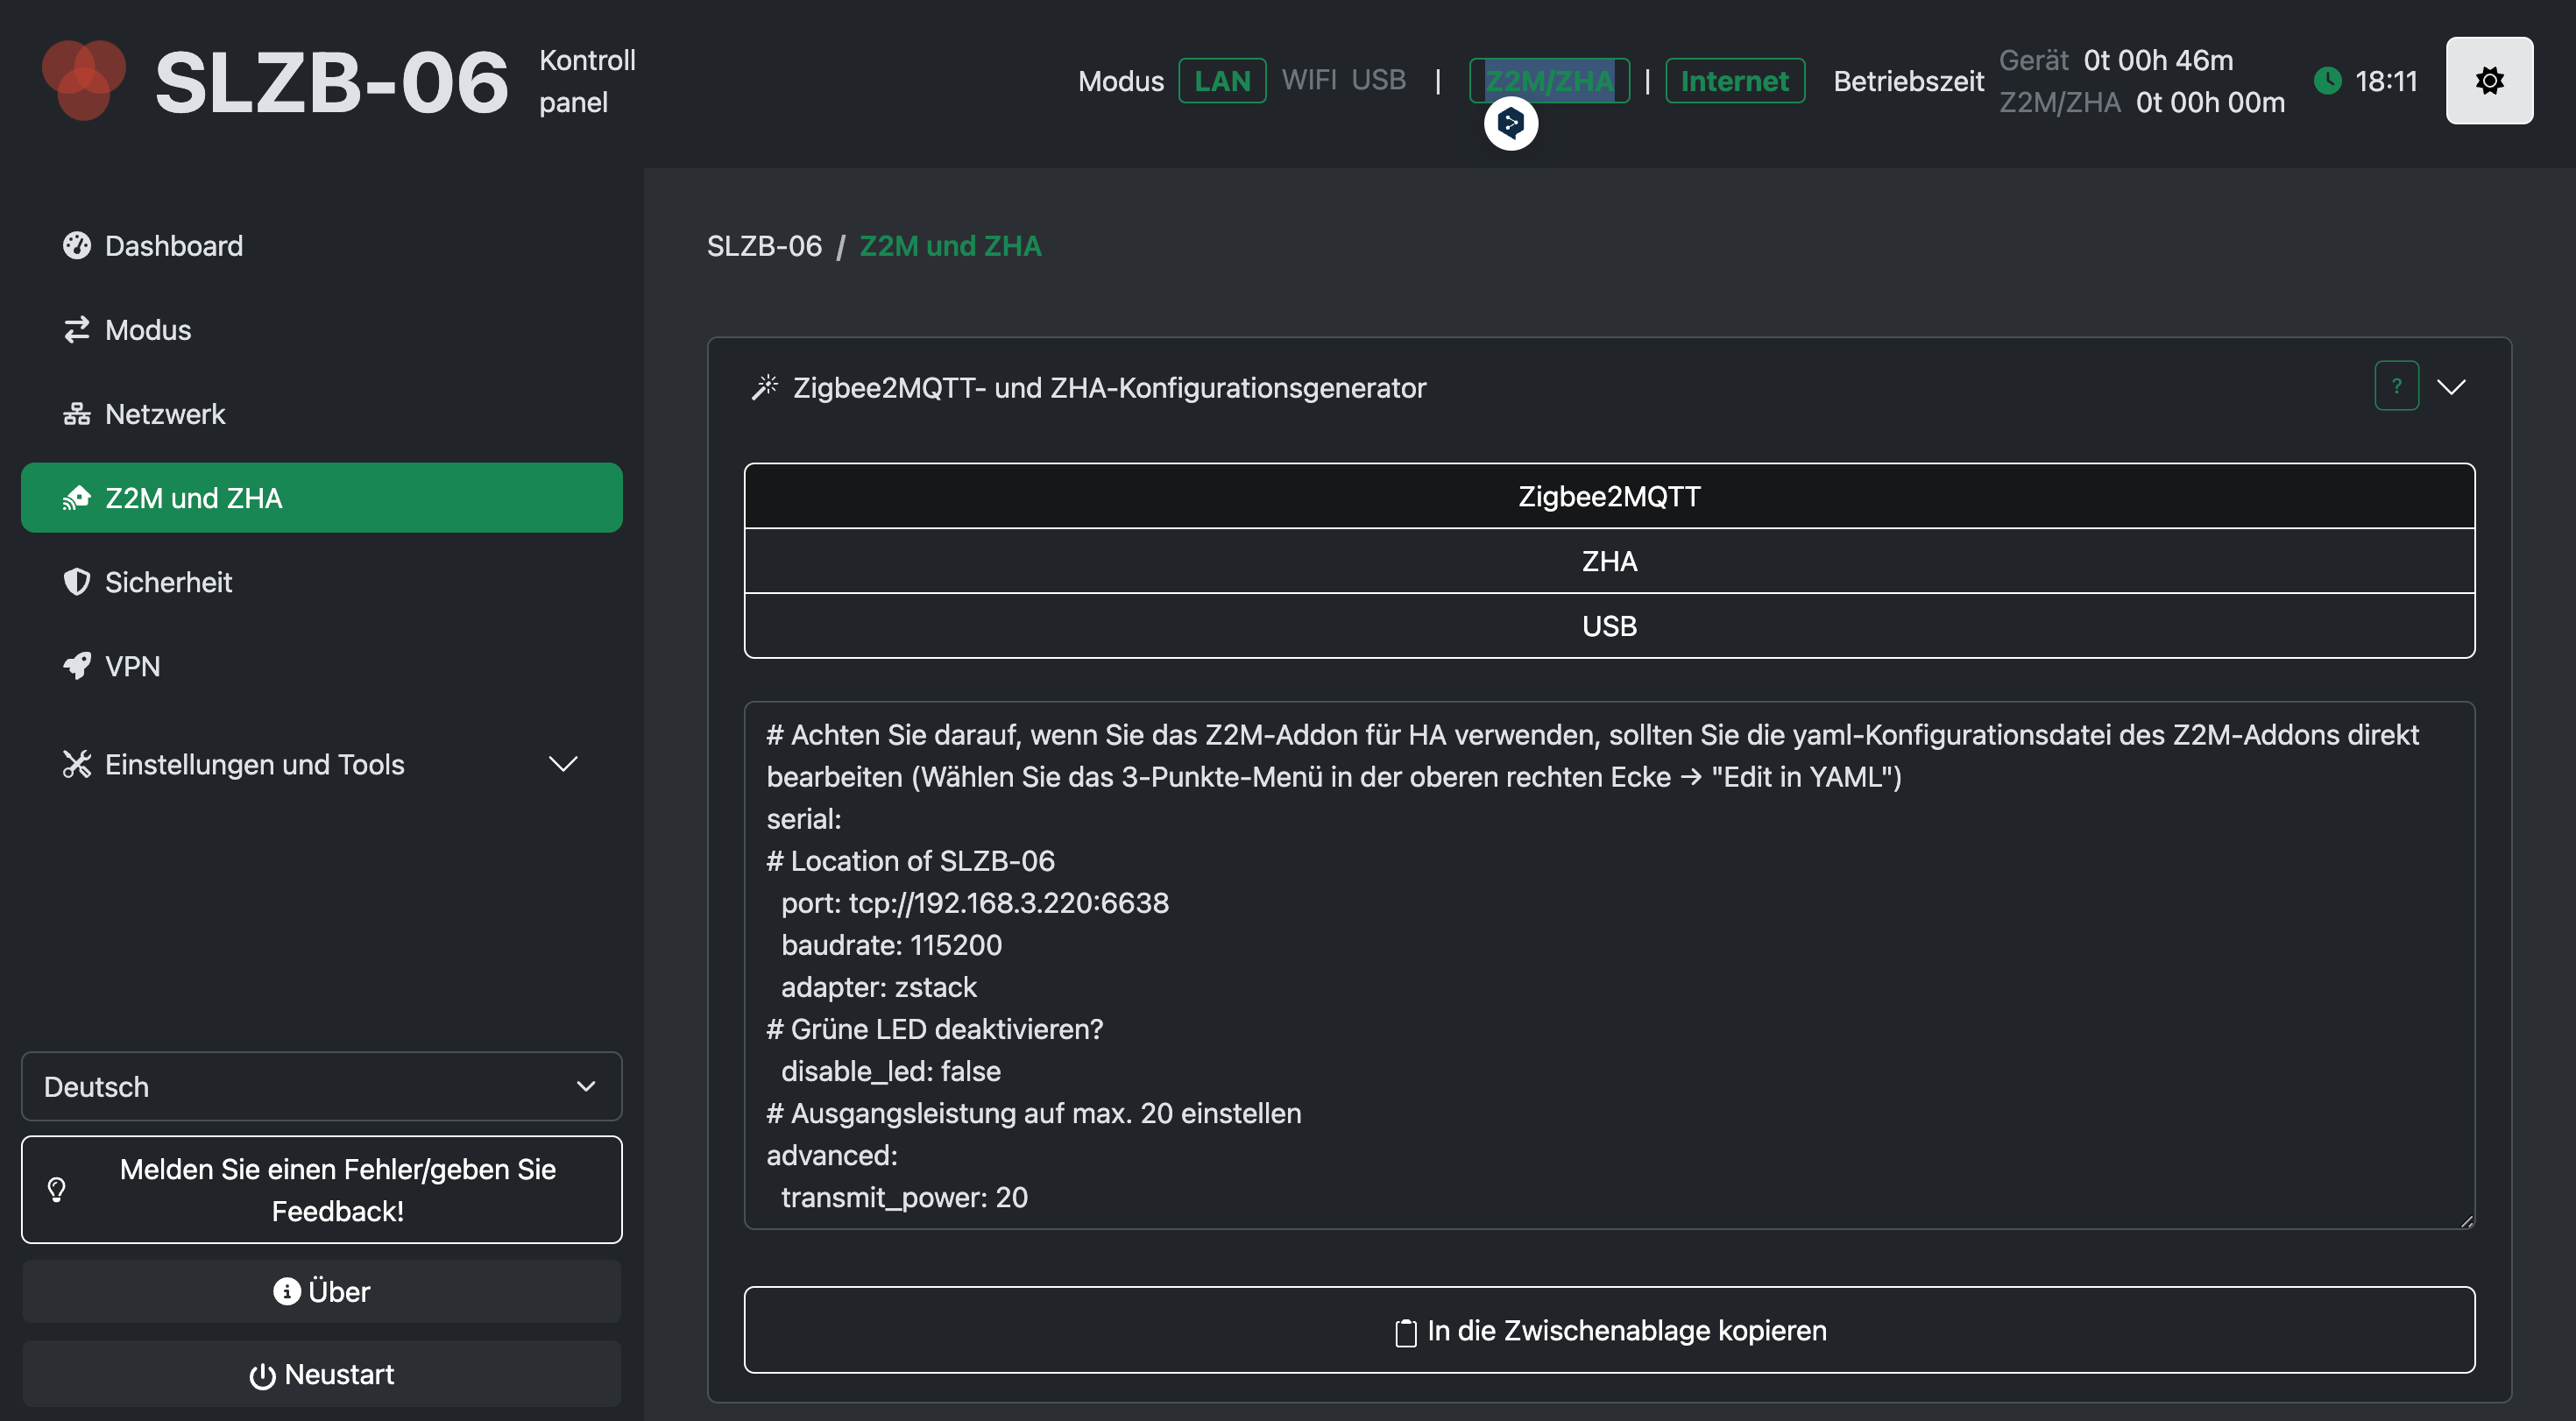This screenshot has height=1421, width=2576.
Task: Go to Netzwerk settings
Action: (322, 414)
